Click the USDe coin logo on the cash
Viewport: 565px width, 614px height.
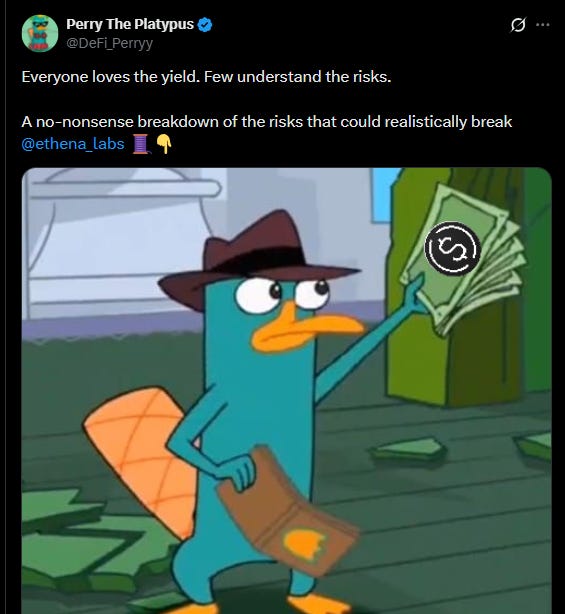coord(453,248)
